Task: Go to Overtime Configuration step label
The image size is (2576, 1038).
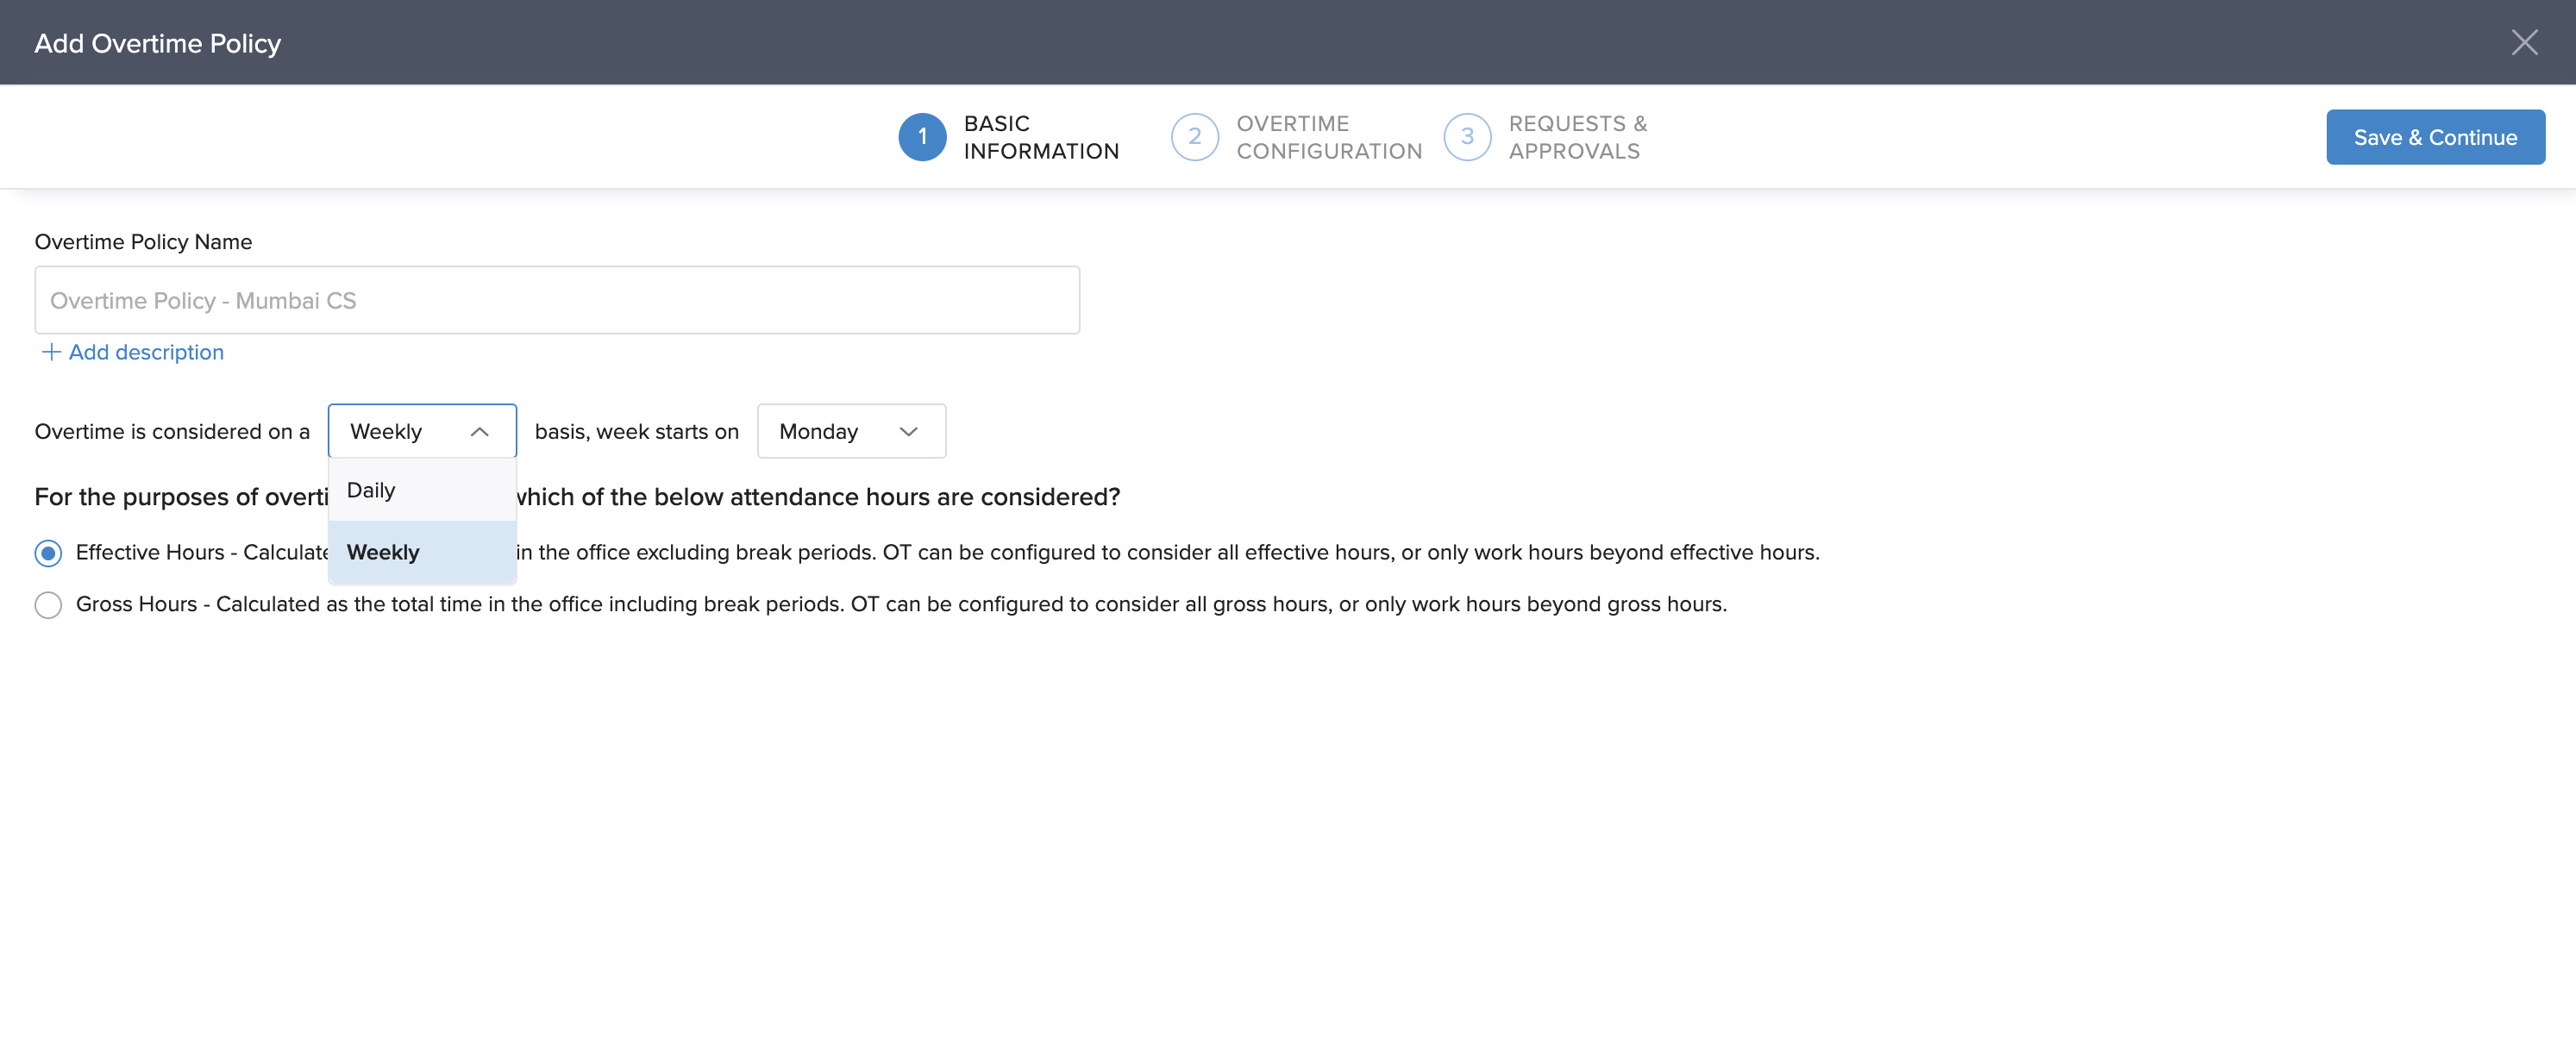Action: coord(1328,137)
